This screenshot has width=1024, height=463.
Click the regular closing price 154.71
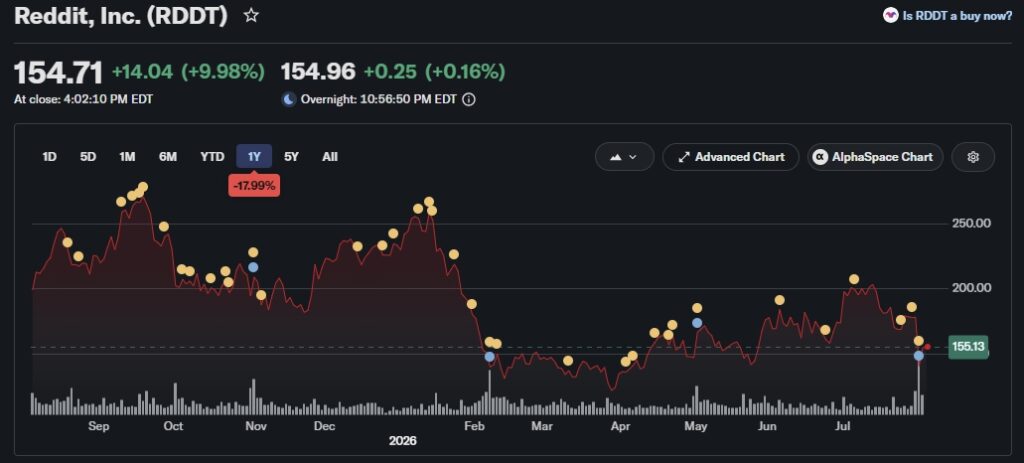tap(58, 72)
